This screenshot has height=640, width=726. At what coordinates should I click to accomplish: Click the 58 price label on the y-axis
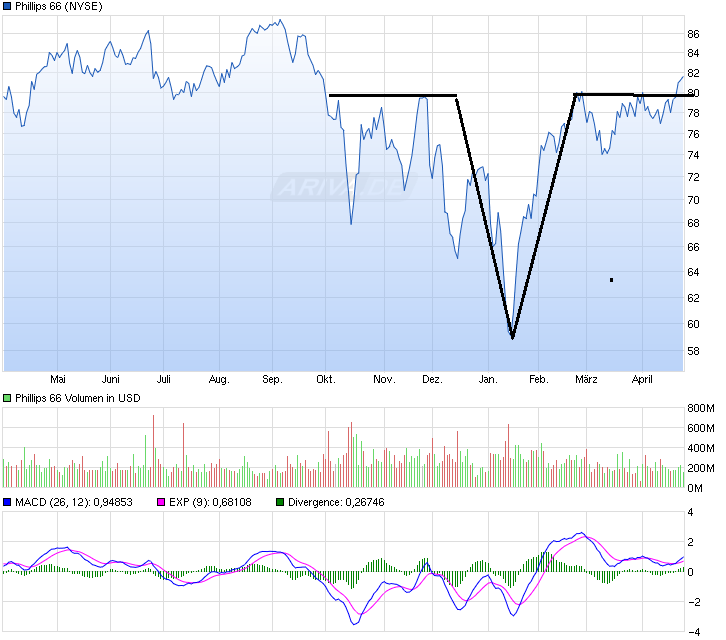693,351
